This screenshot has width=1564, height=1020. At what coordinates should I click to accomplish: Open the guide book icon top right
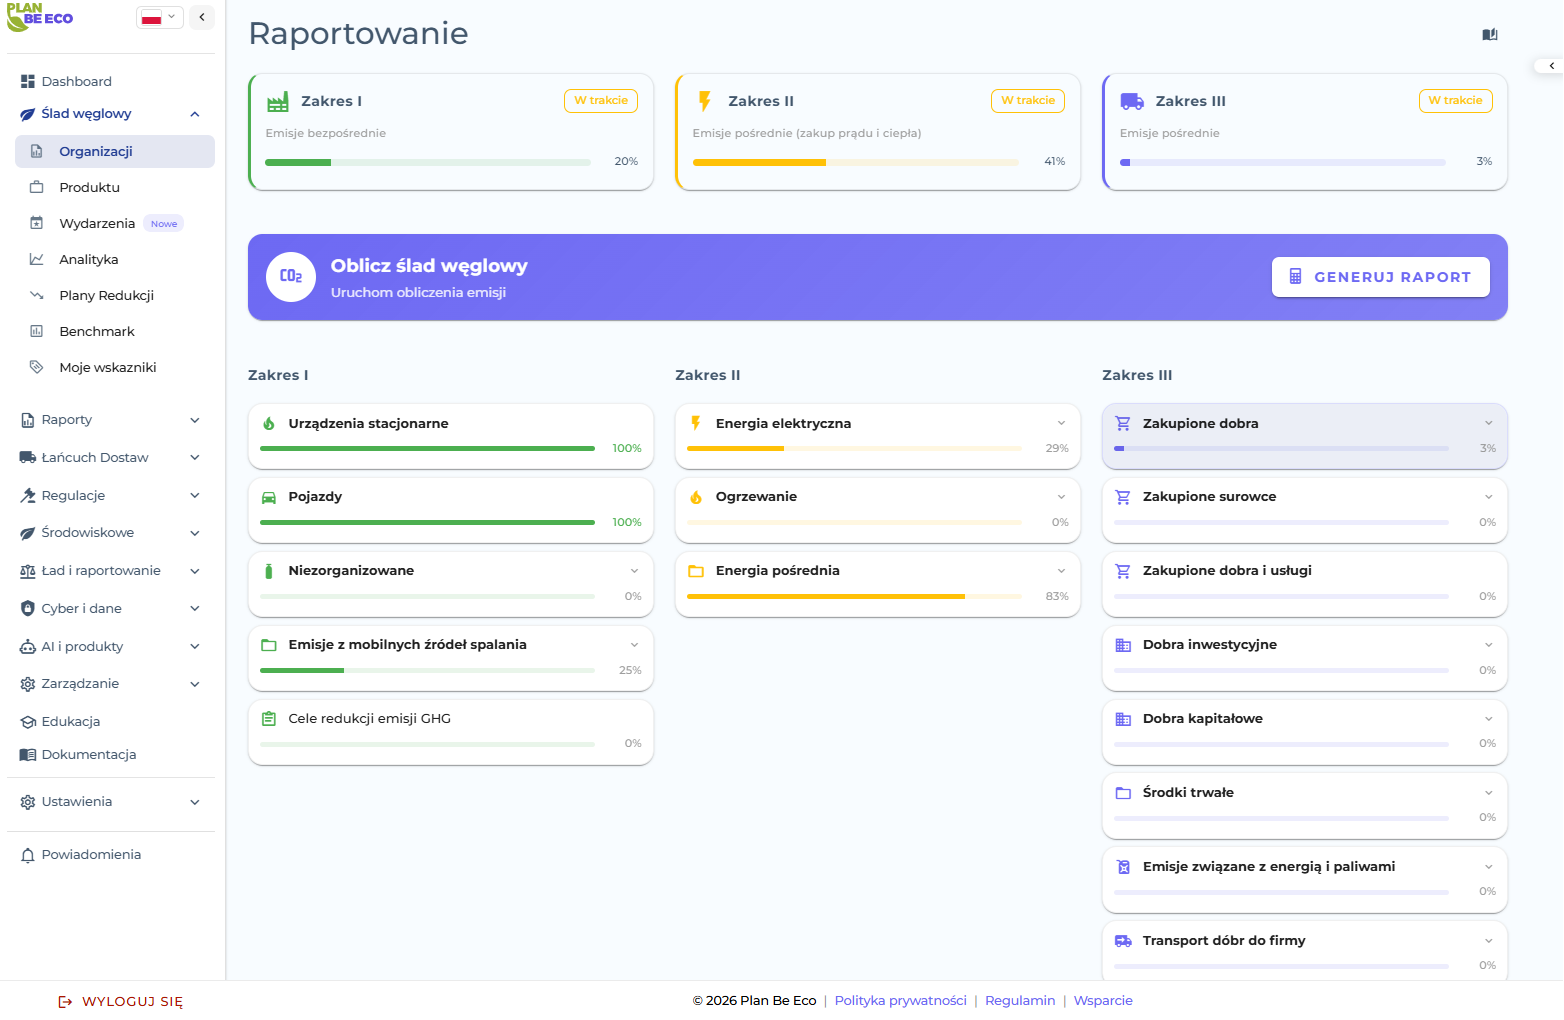coord(1489,35)
